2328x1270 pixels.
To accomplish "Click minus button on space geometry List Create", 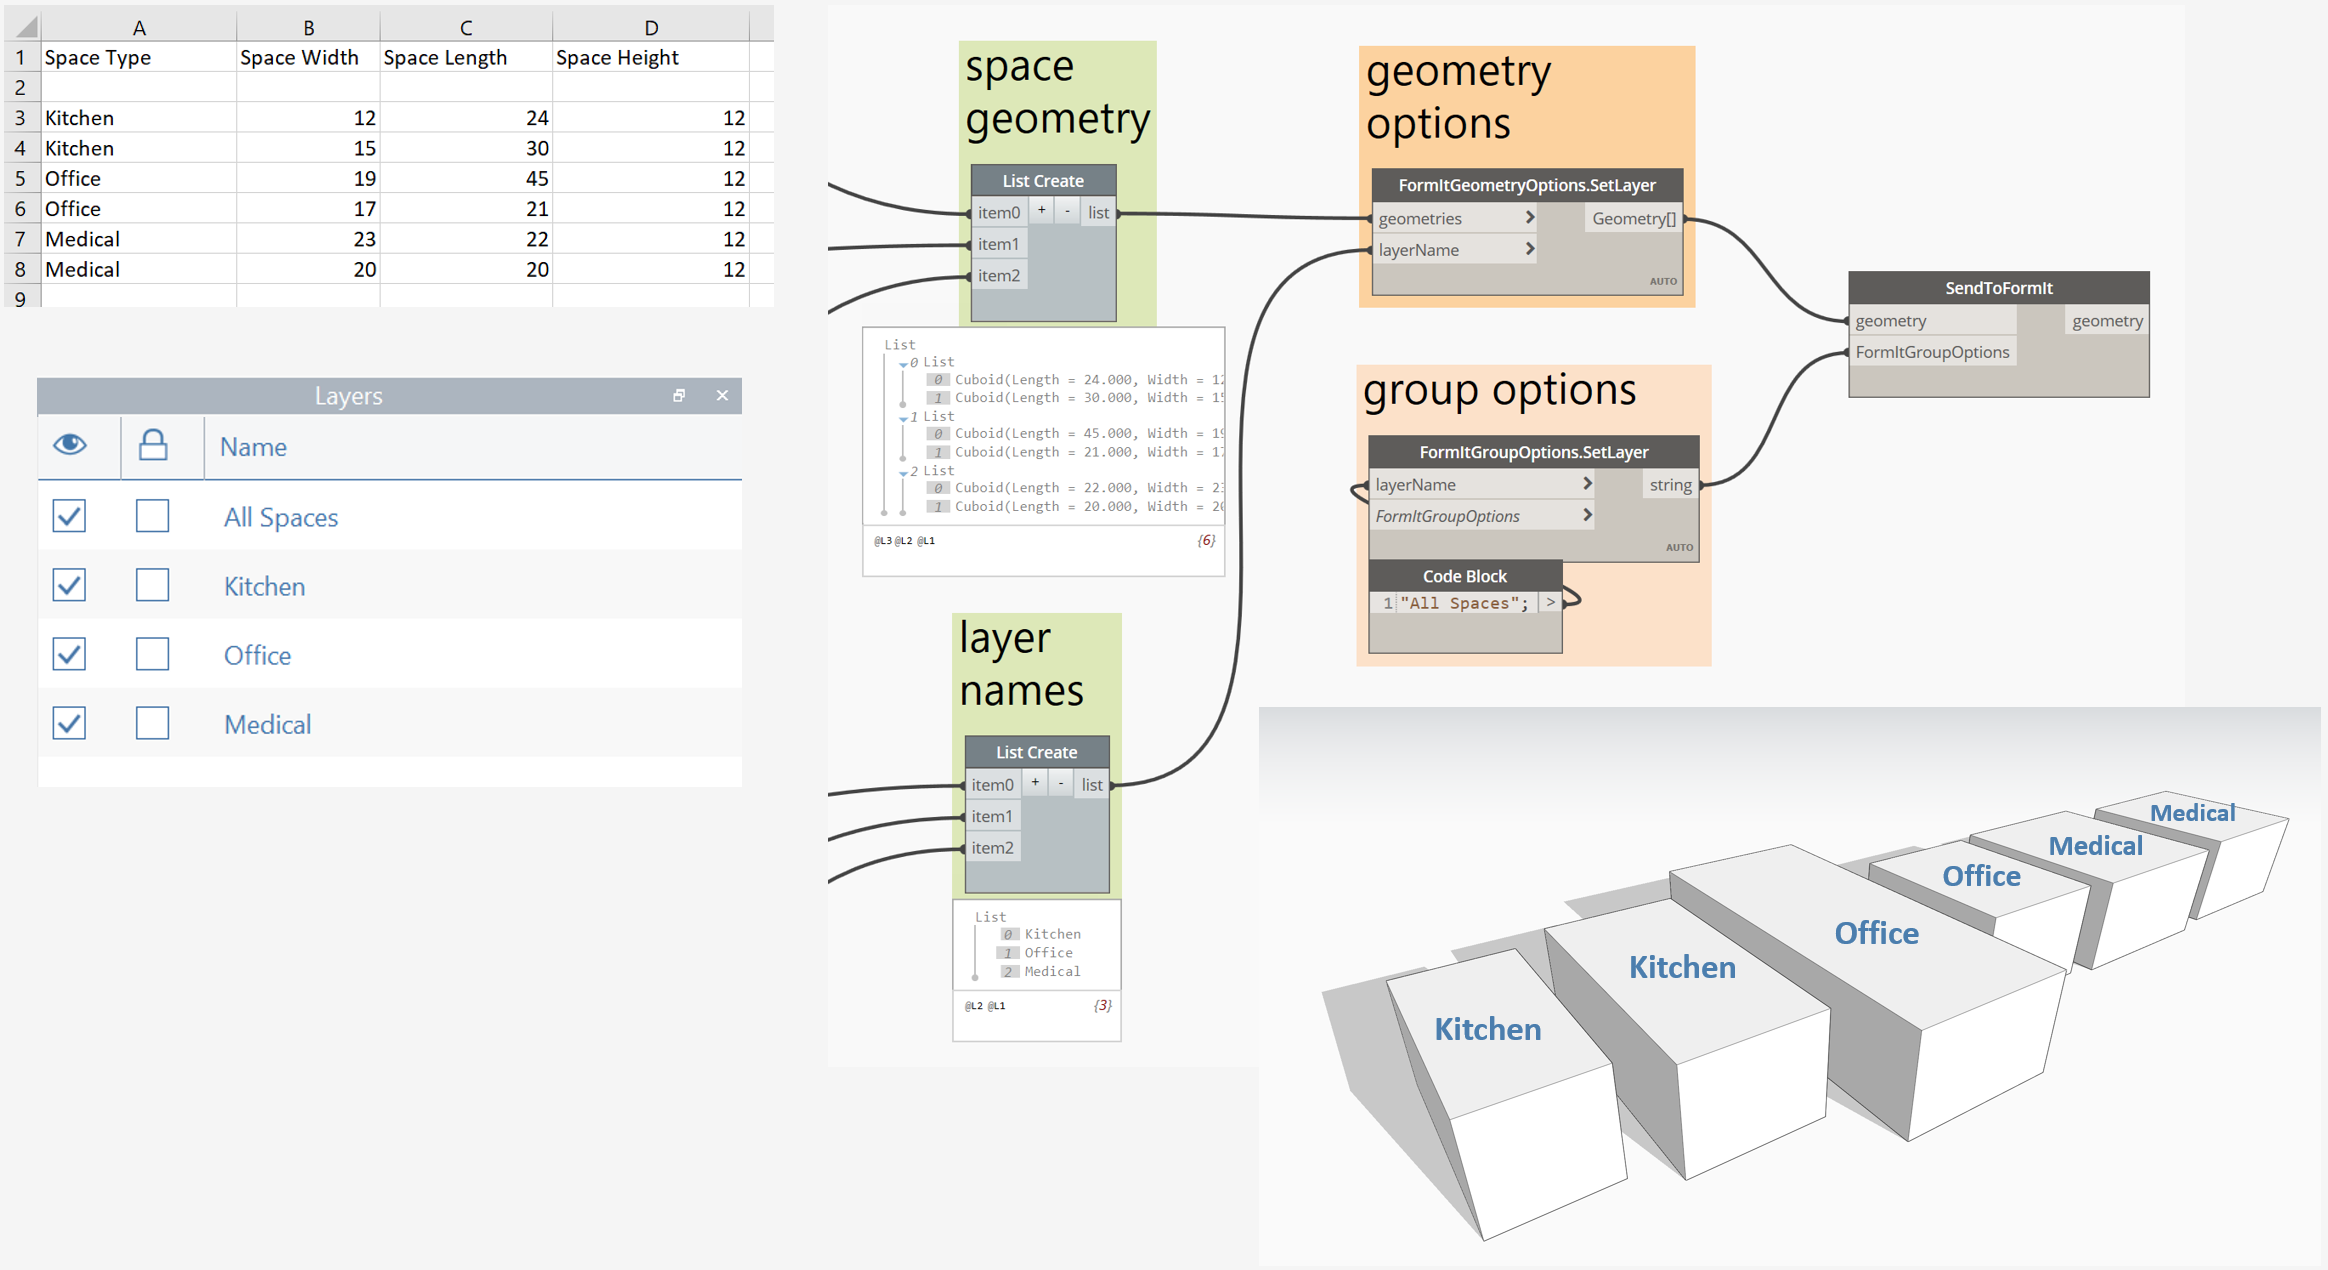I will point(1067,211).
